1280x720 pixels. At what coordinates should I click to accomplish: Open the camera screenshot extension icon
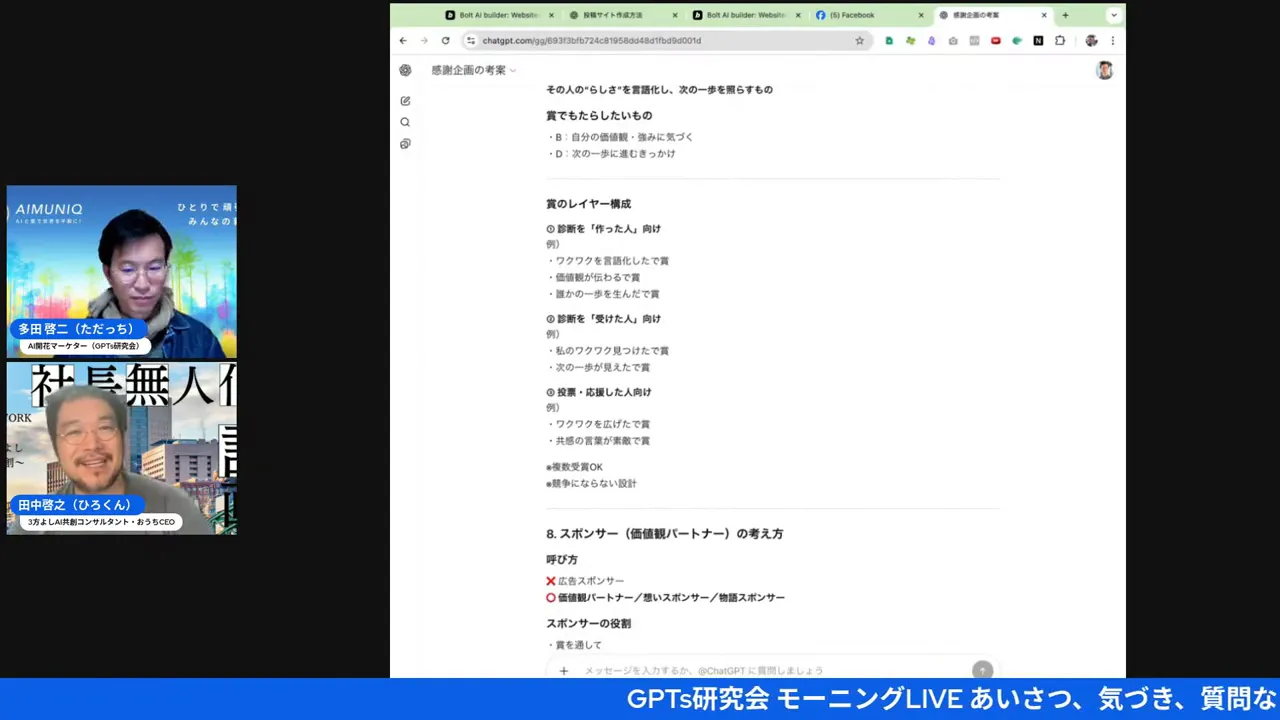[x=953, y=40]
